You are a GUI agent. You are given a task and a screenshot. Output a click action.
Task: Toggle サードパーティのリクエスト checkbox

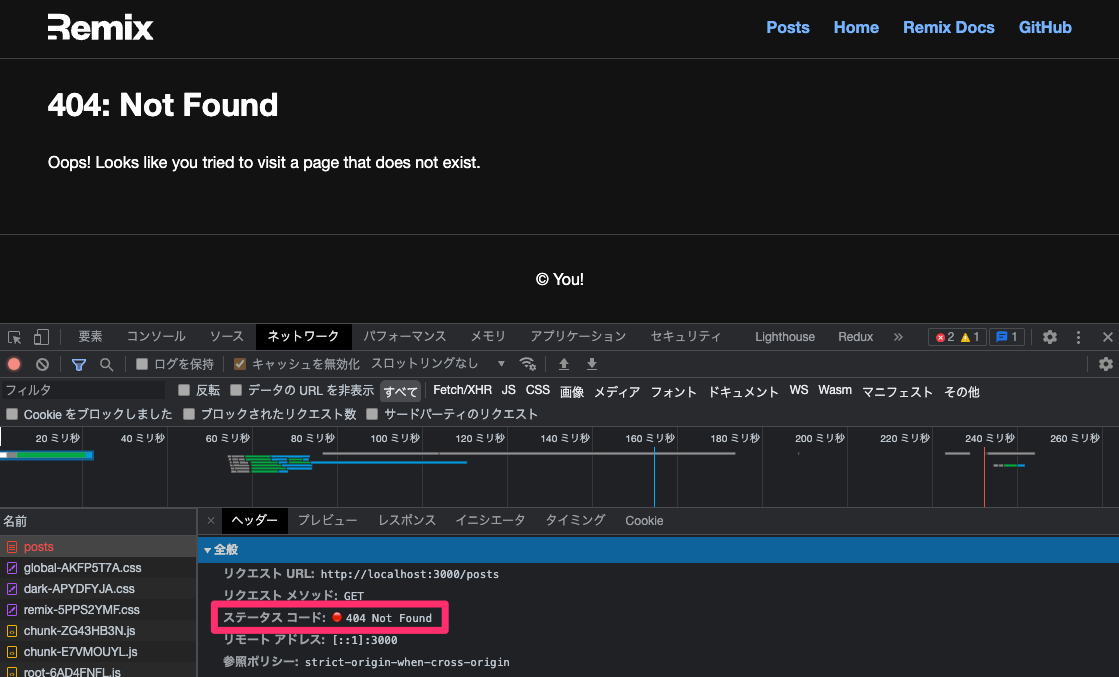[372, 414]
